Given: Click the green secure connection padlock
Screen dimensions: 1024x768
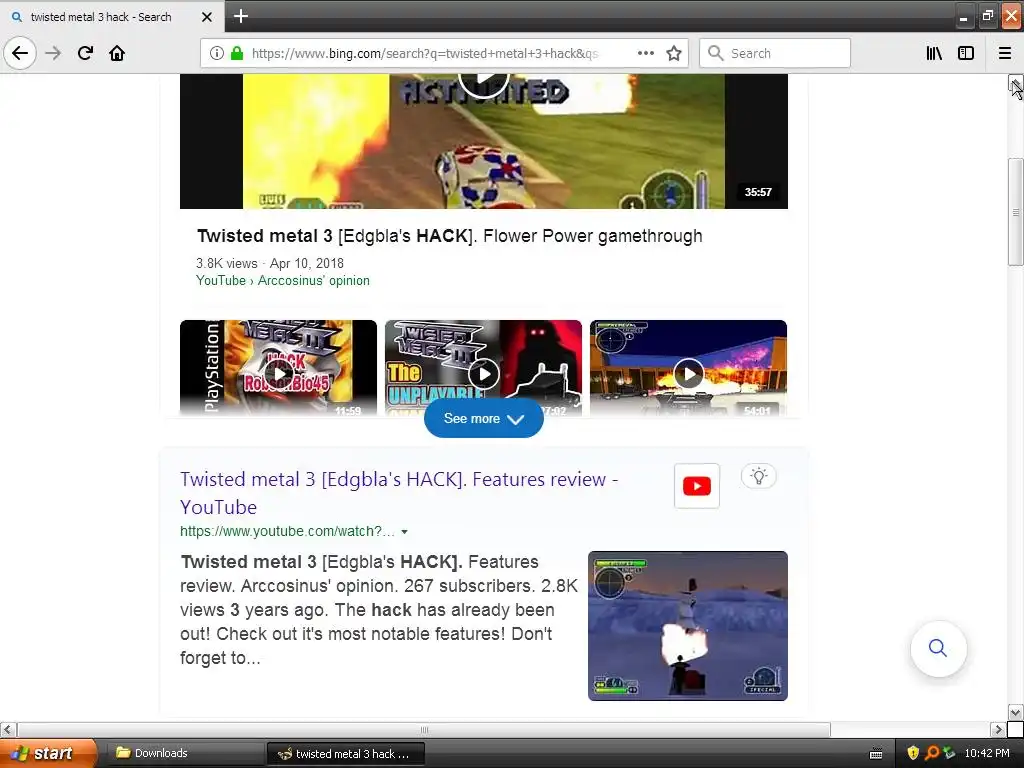Looking at the screenshot, I should coord(237,53).
